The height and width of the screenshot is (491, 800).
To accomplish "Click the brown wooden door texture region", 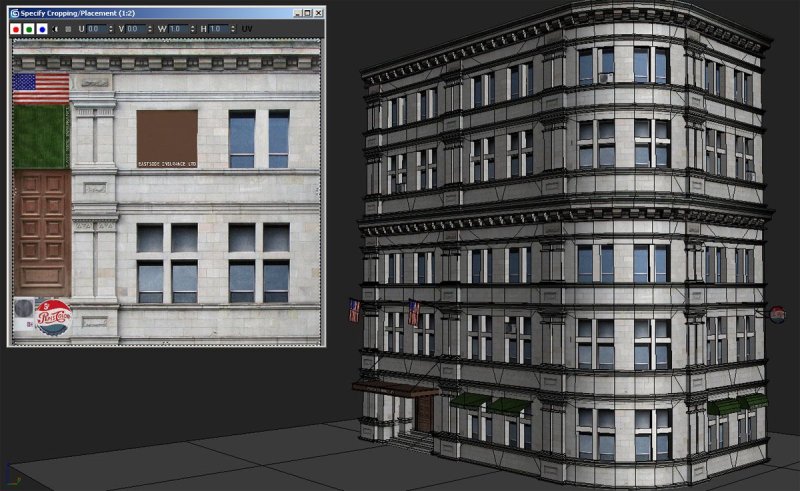I will [41, 232].
